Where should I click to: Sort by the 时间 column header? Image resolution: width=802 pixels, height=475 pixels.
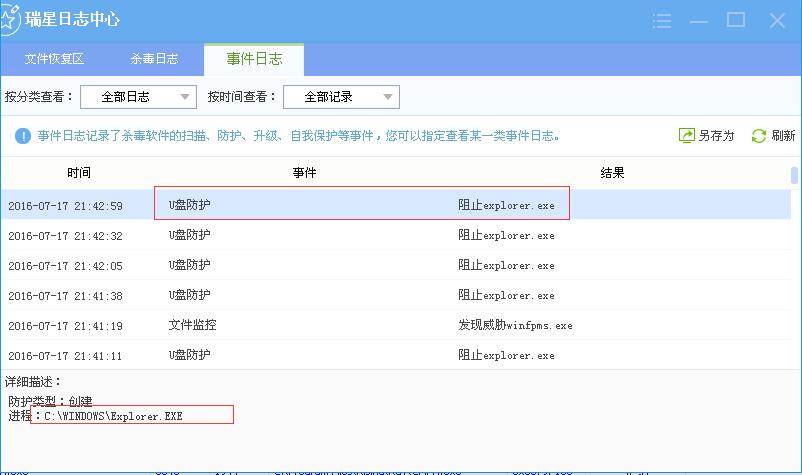79,173
